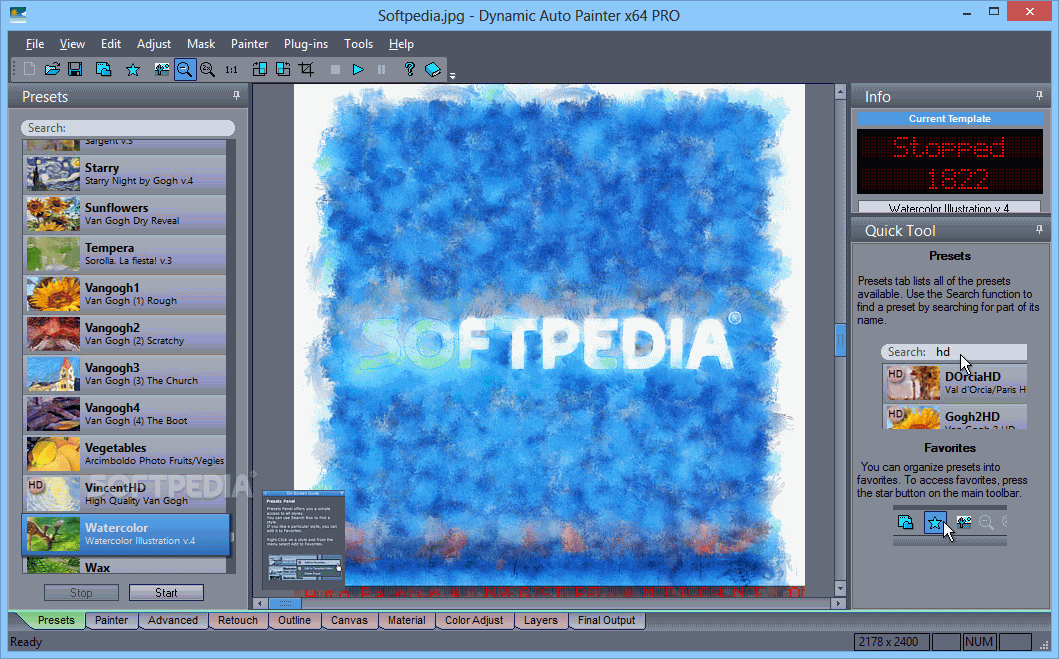Image resolution: width=1059 pixels, height=659 pixels.
Task: Switch to the Layers tab
Action: [x=541, y=620]
